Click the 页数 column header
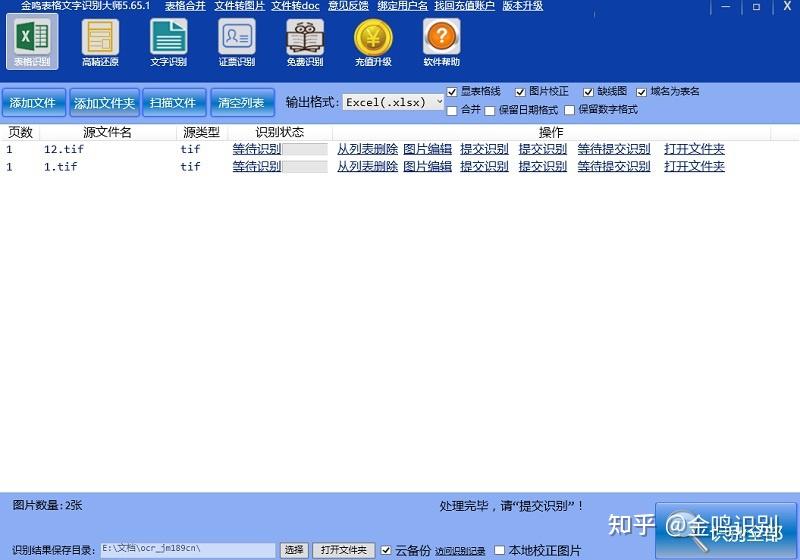 [x=20, y=132]
